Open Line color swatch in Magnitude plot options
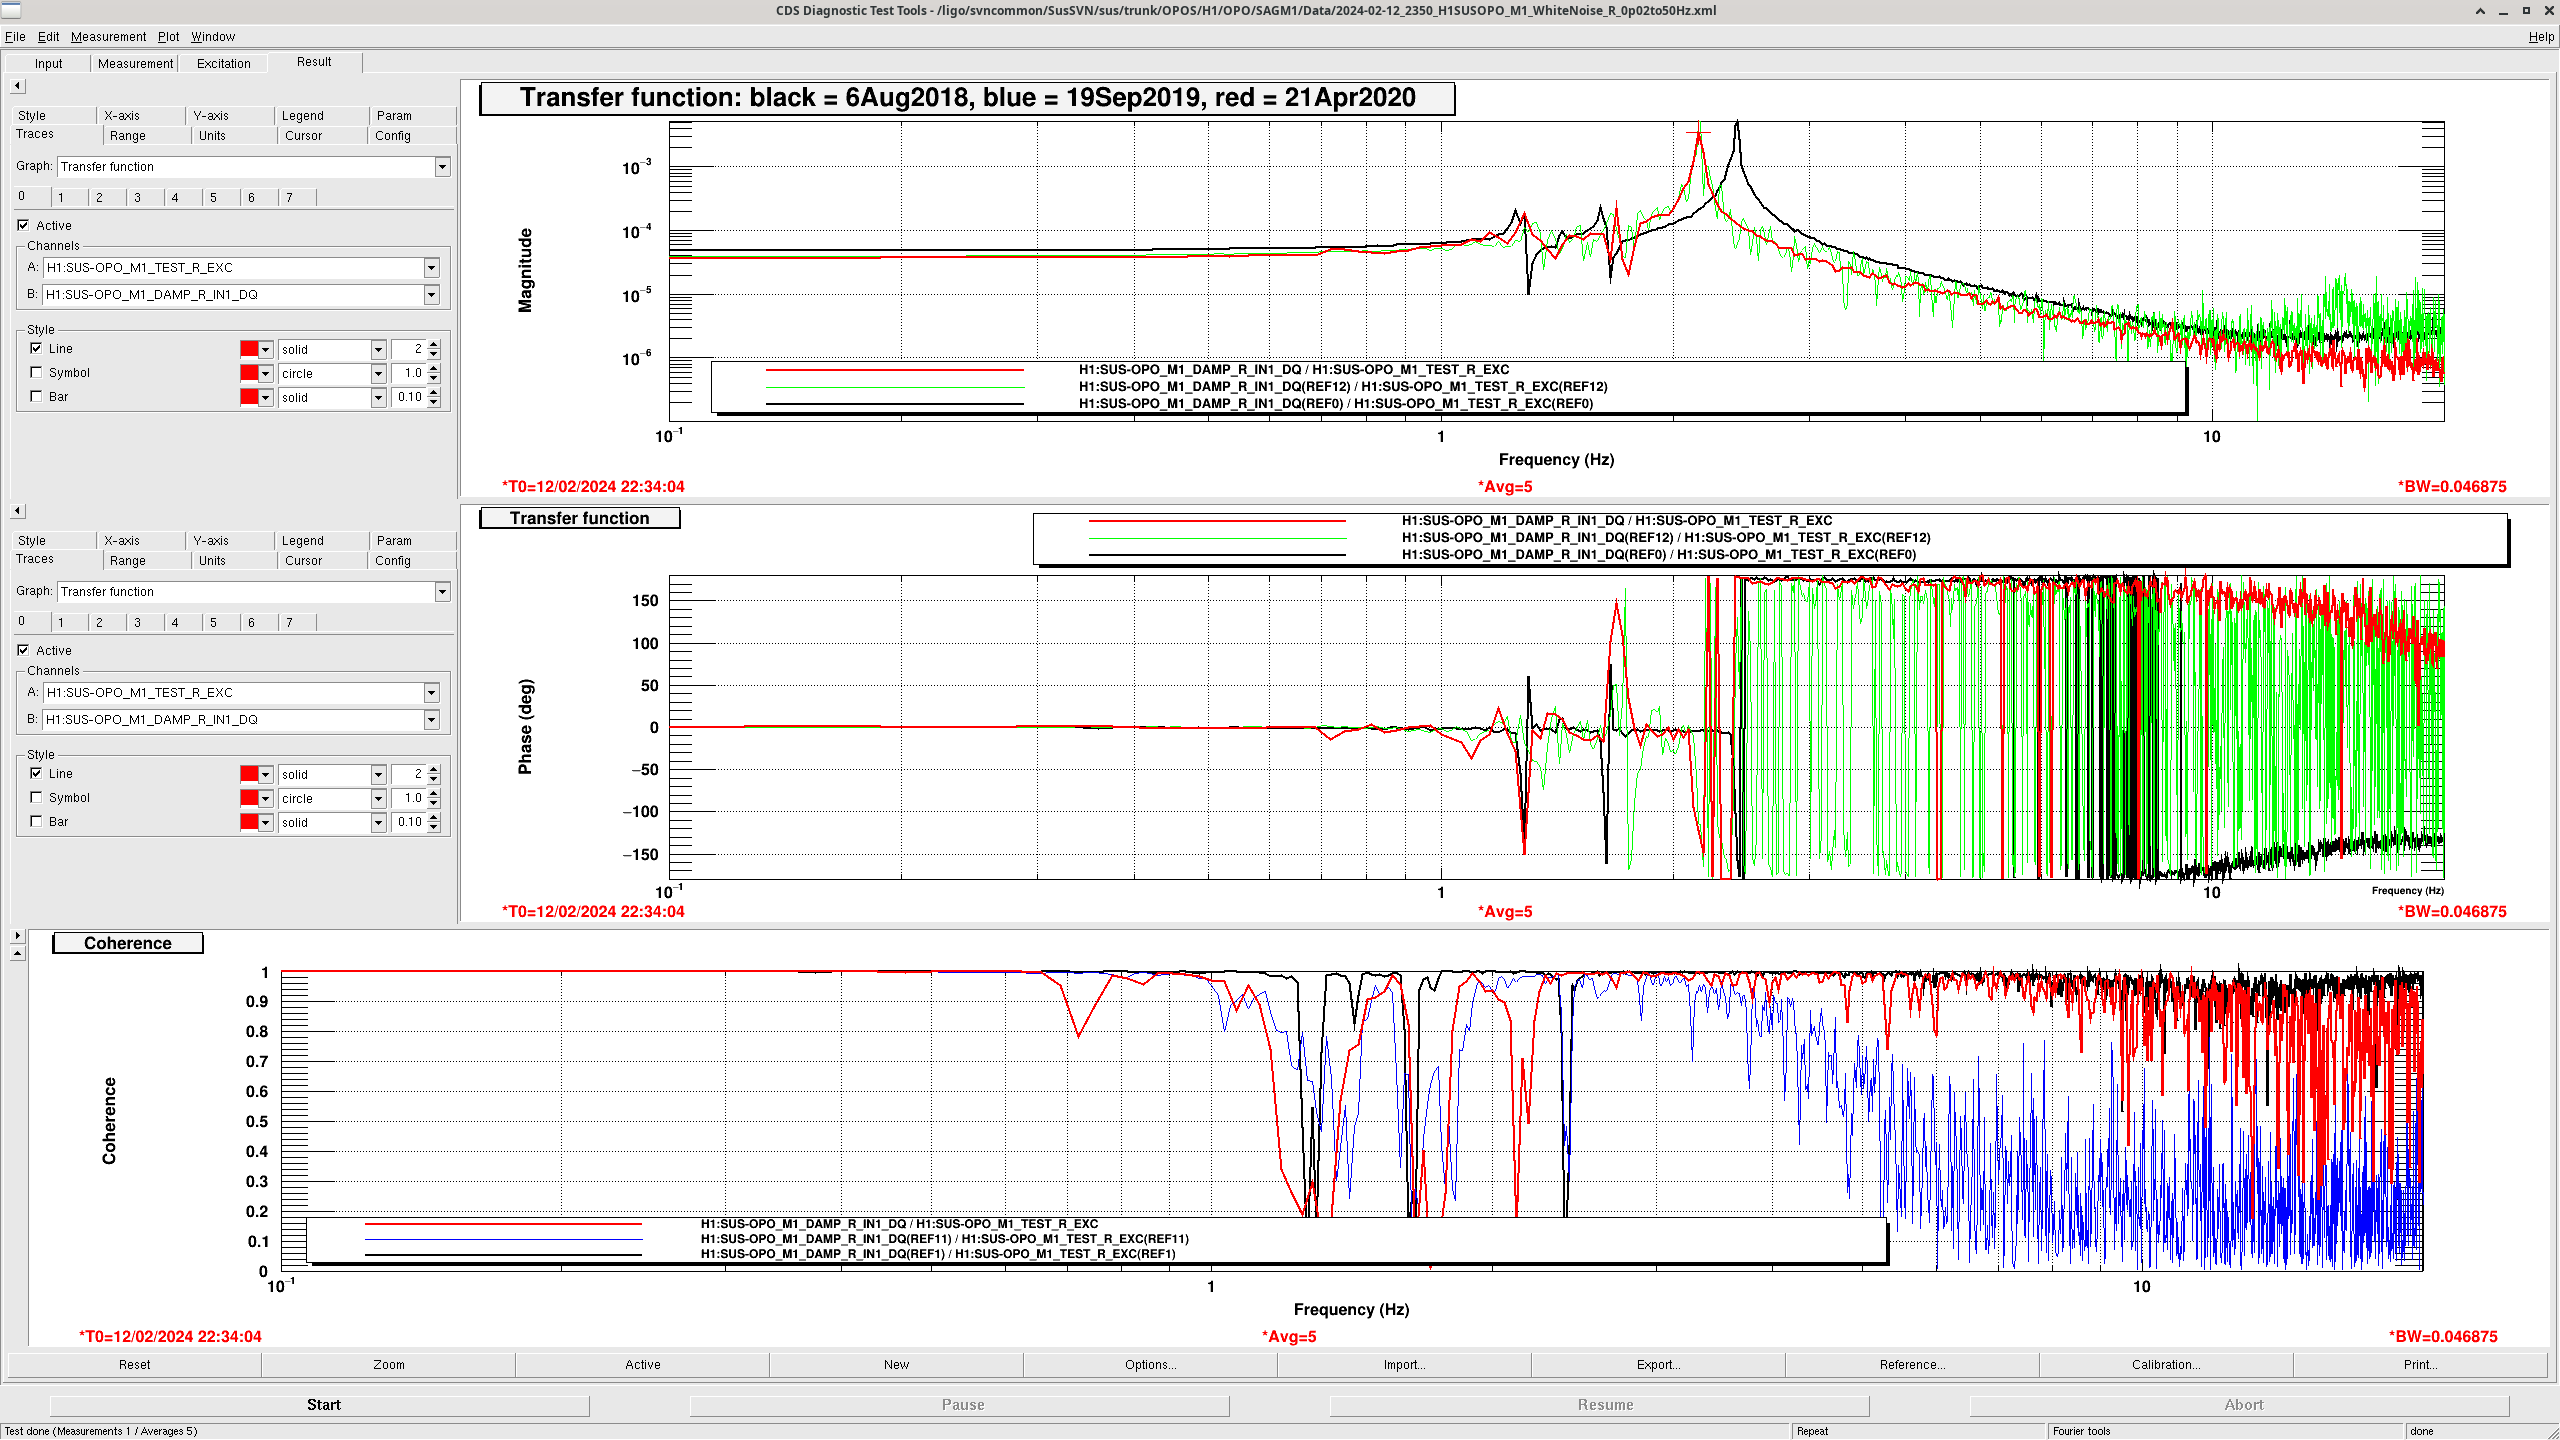This screenshot has width=2560, height=1440. 249,349
